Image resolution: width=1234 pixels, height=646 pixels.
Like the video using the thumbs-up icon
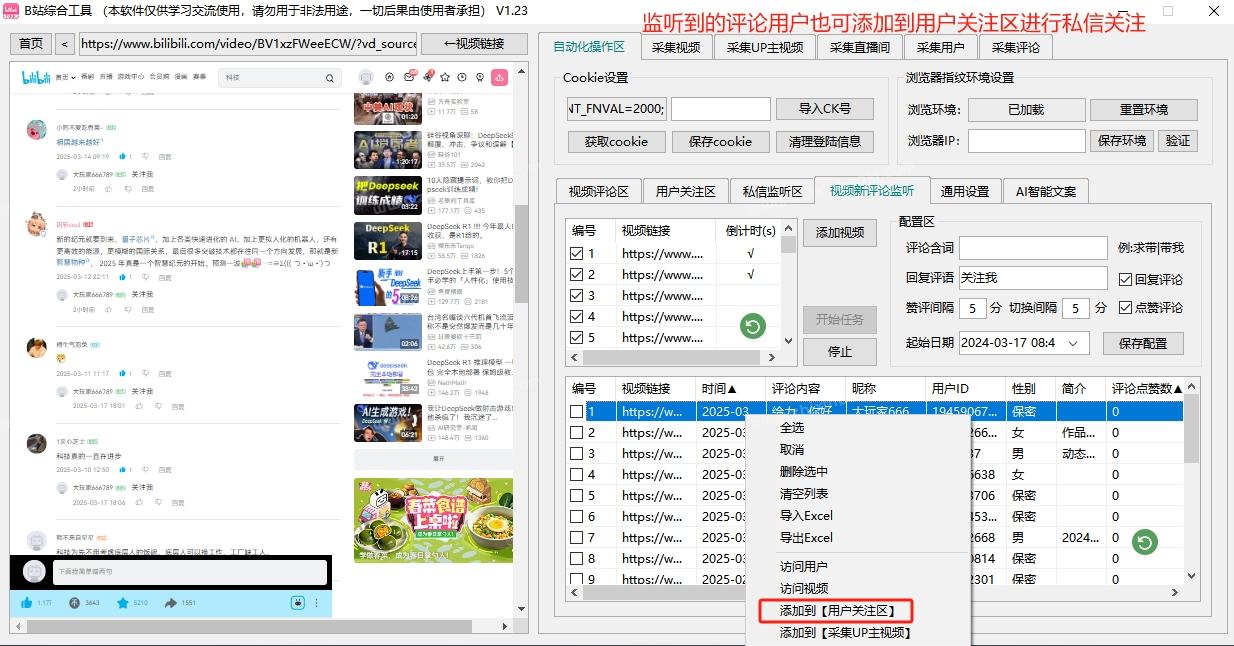pyautogui.click(x=26, y=603)
